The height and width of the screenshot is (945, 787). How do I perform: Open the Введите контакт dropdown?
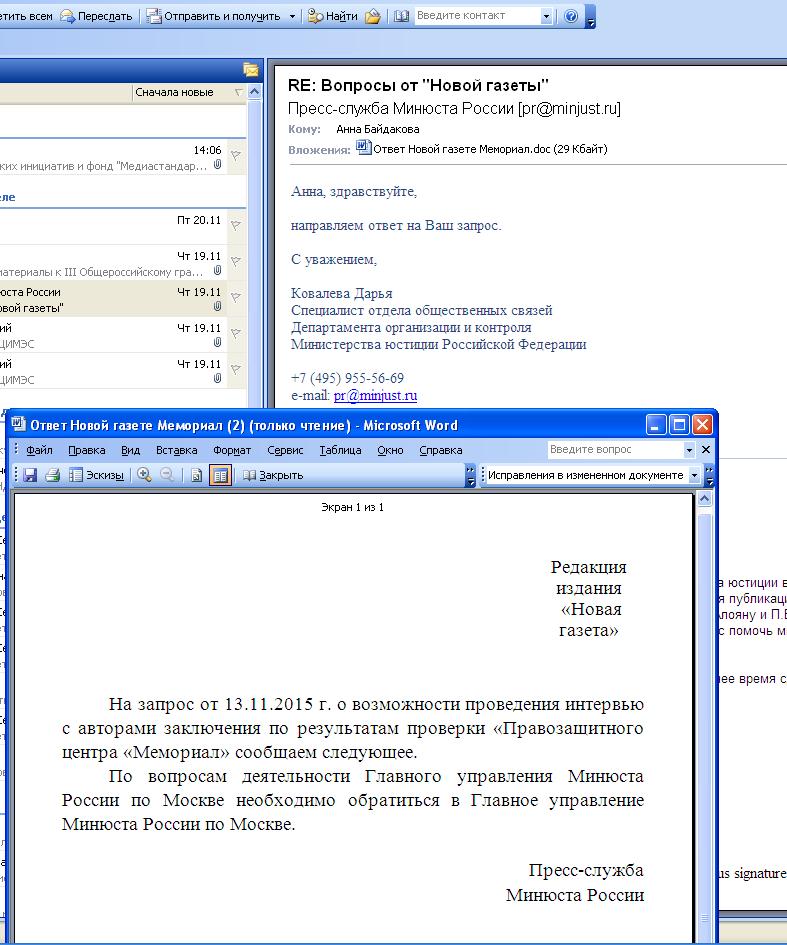click(546, 16)
